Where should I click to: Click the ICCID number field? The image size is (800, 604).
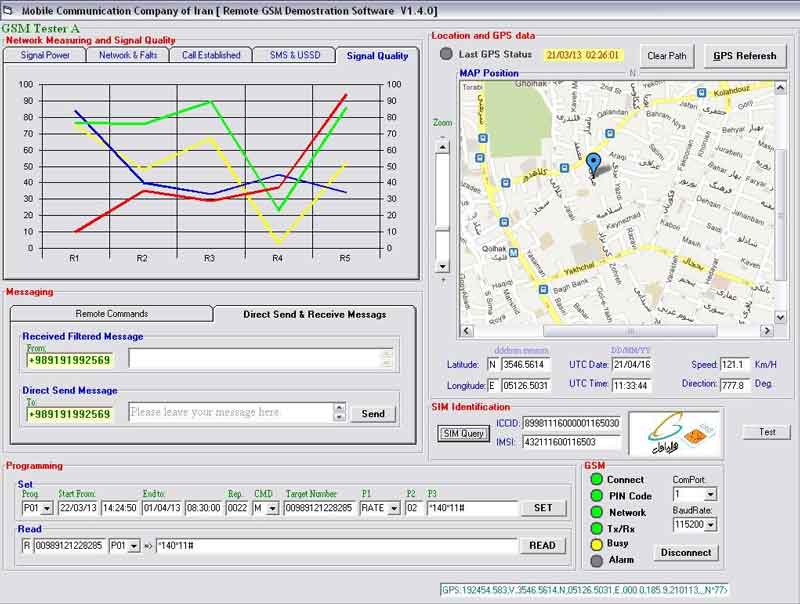point(571,423)
